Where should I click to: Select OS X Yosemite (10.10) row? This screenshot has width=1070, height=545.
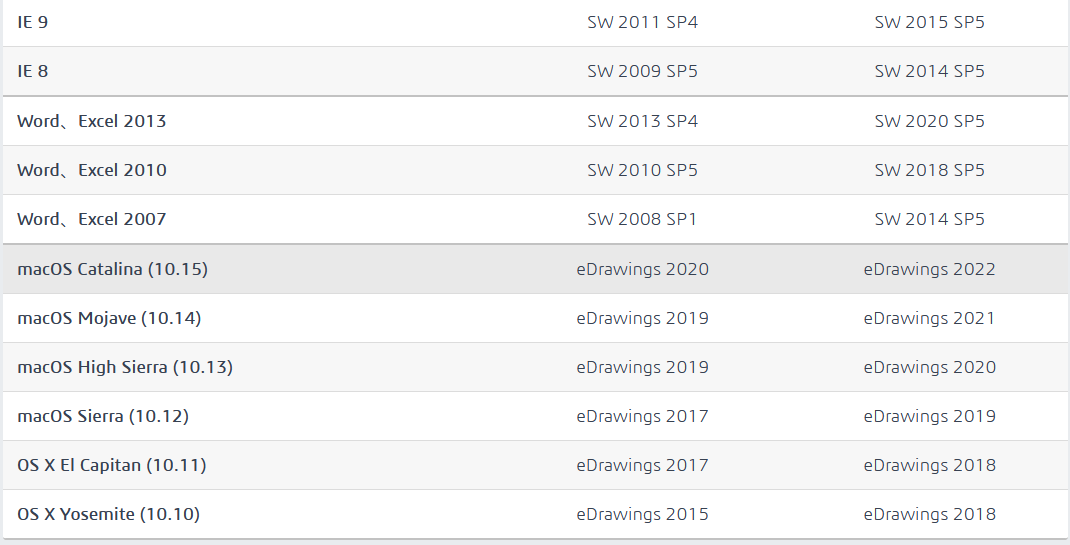[536, 514]
